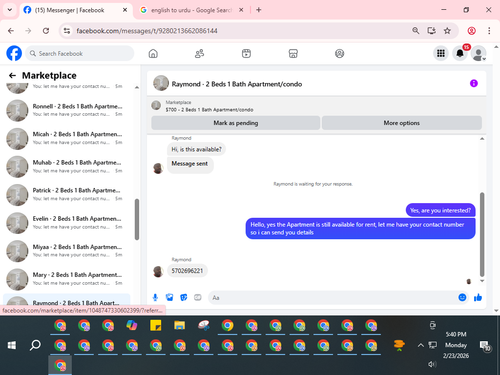Switch to english to urdu Google tab
This screenshot has height=375, width=500.
[191, 10]
